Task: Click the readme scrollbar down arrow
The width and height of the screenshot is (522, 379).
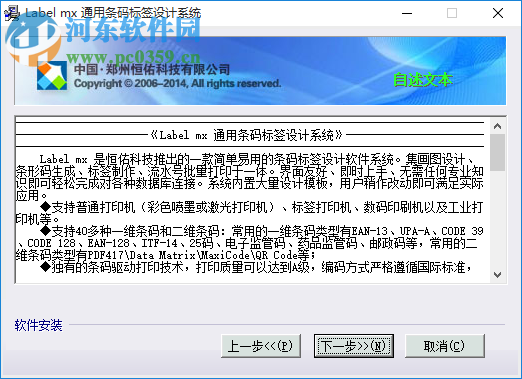Action: click(497, 275)
